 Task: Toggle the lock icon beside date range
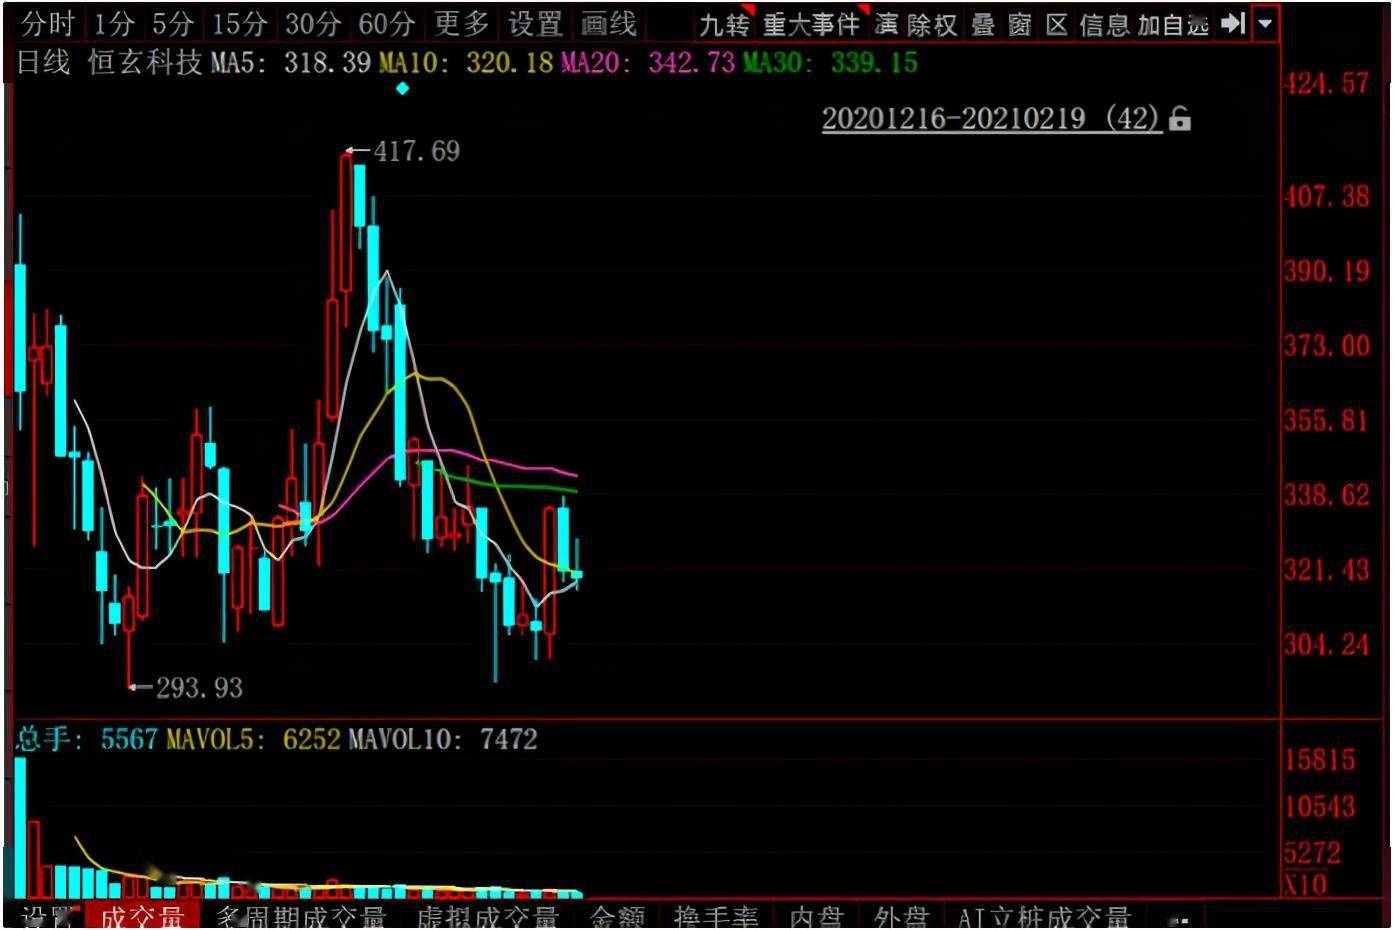[x=1180, y=119]
